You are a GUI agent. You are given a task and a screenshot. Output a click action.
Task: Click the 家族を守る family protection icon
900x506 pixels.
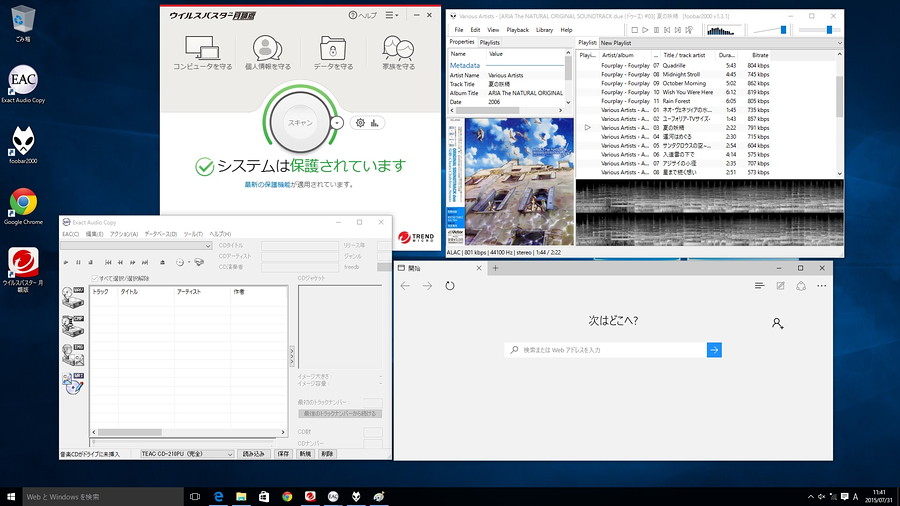397,48
